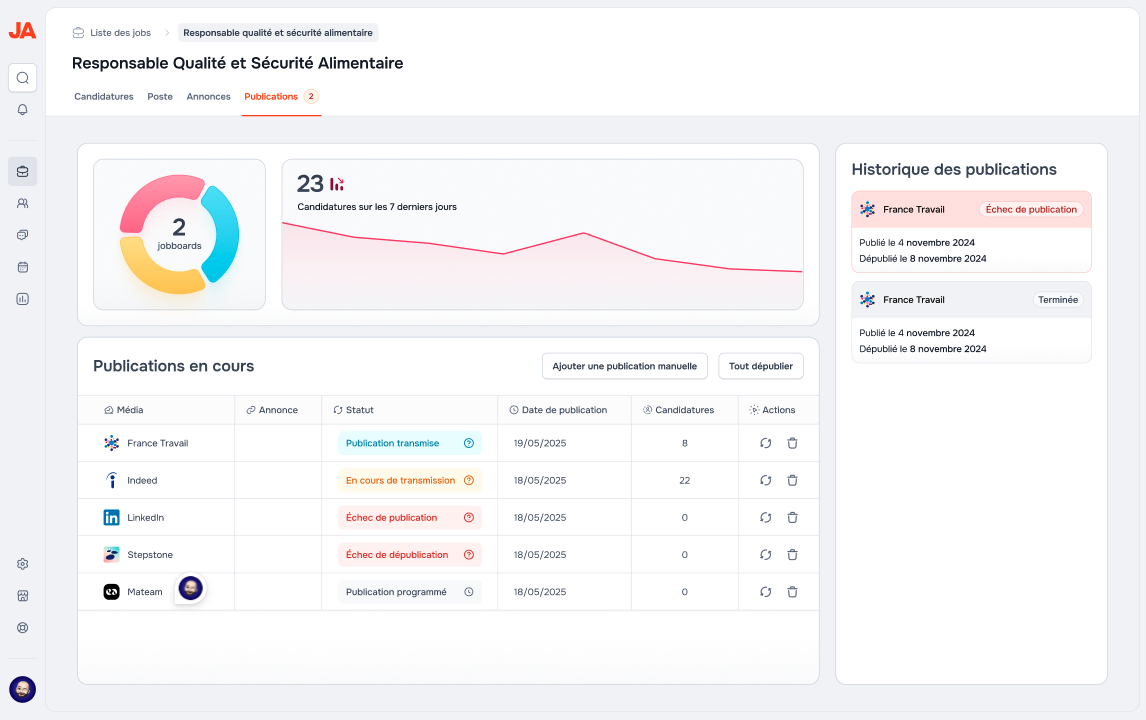
Task: Open the candidates people icon in sidebar
Action: click(x=23, y=203)
